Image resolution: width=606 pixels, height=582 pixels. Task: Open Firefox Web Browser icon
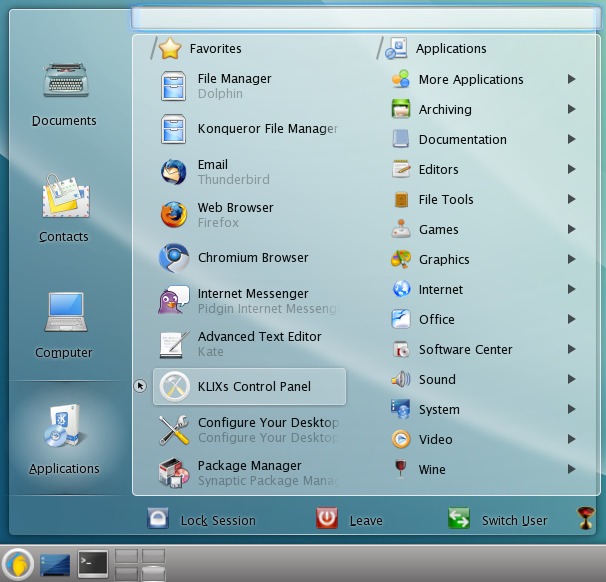point(174,215)
